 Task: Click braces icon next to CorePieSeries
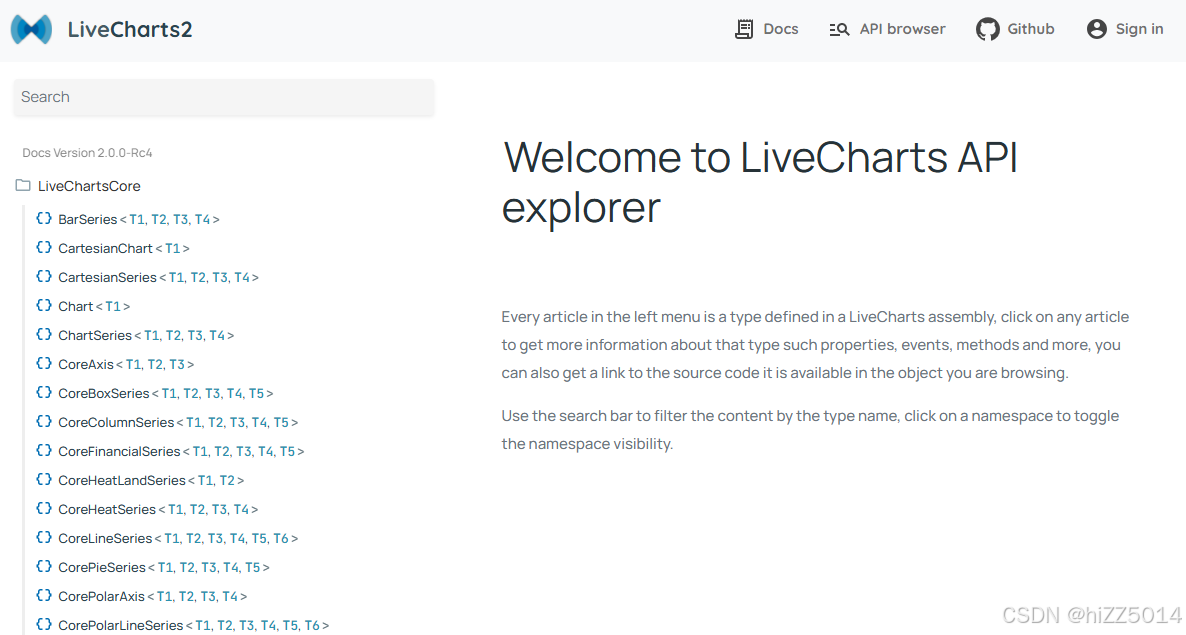(x=44, y=566)
